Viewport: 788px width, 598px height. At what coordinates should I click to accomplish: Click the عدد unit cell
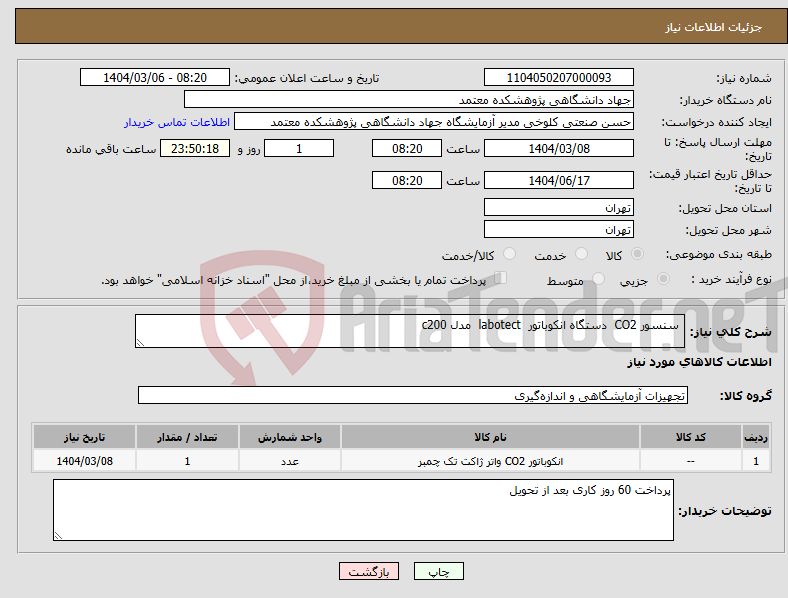[x=290, y=461]
